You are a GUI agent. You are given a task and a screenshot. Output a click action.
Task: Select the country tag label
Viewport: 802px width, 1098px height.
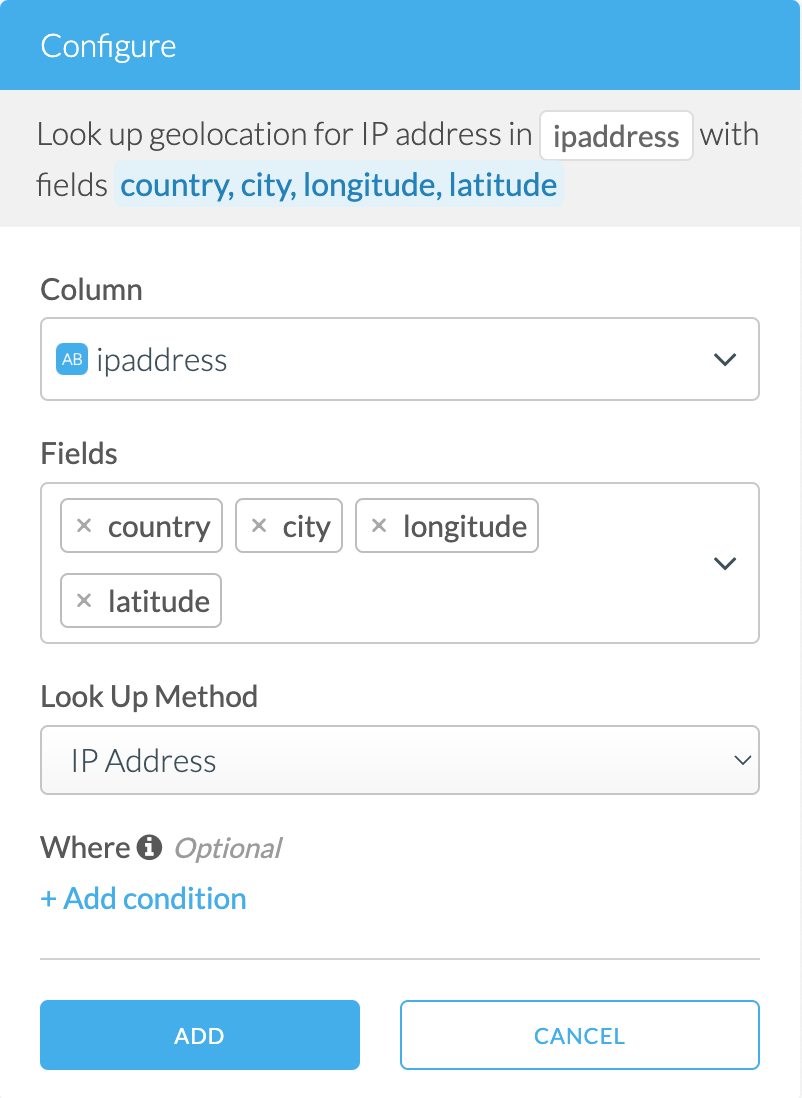pos(159,526)
